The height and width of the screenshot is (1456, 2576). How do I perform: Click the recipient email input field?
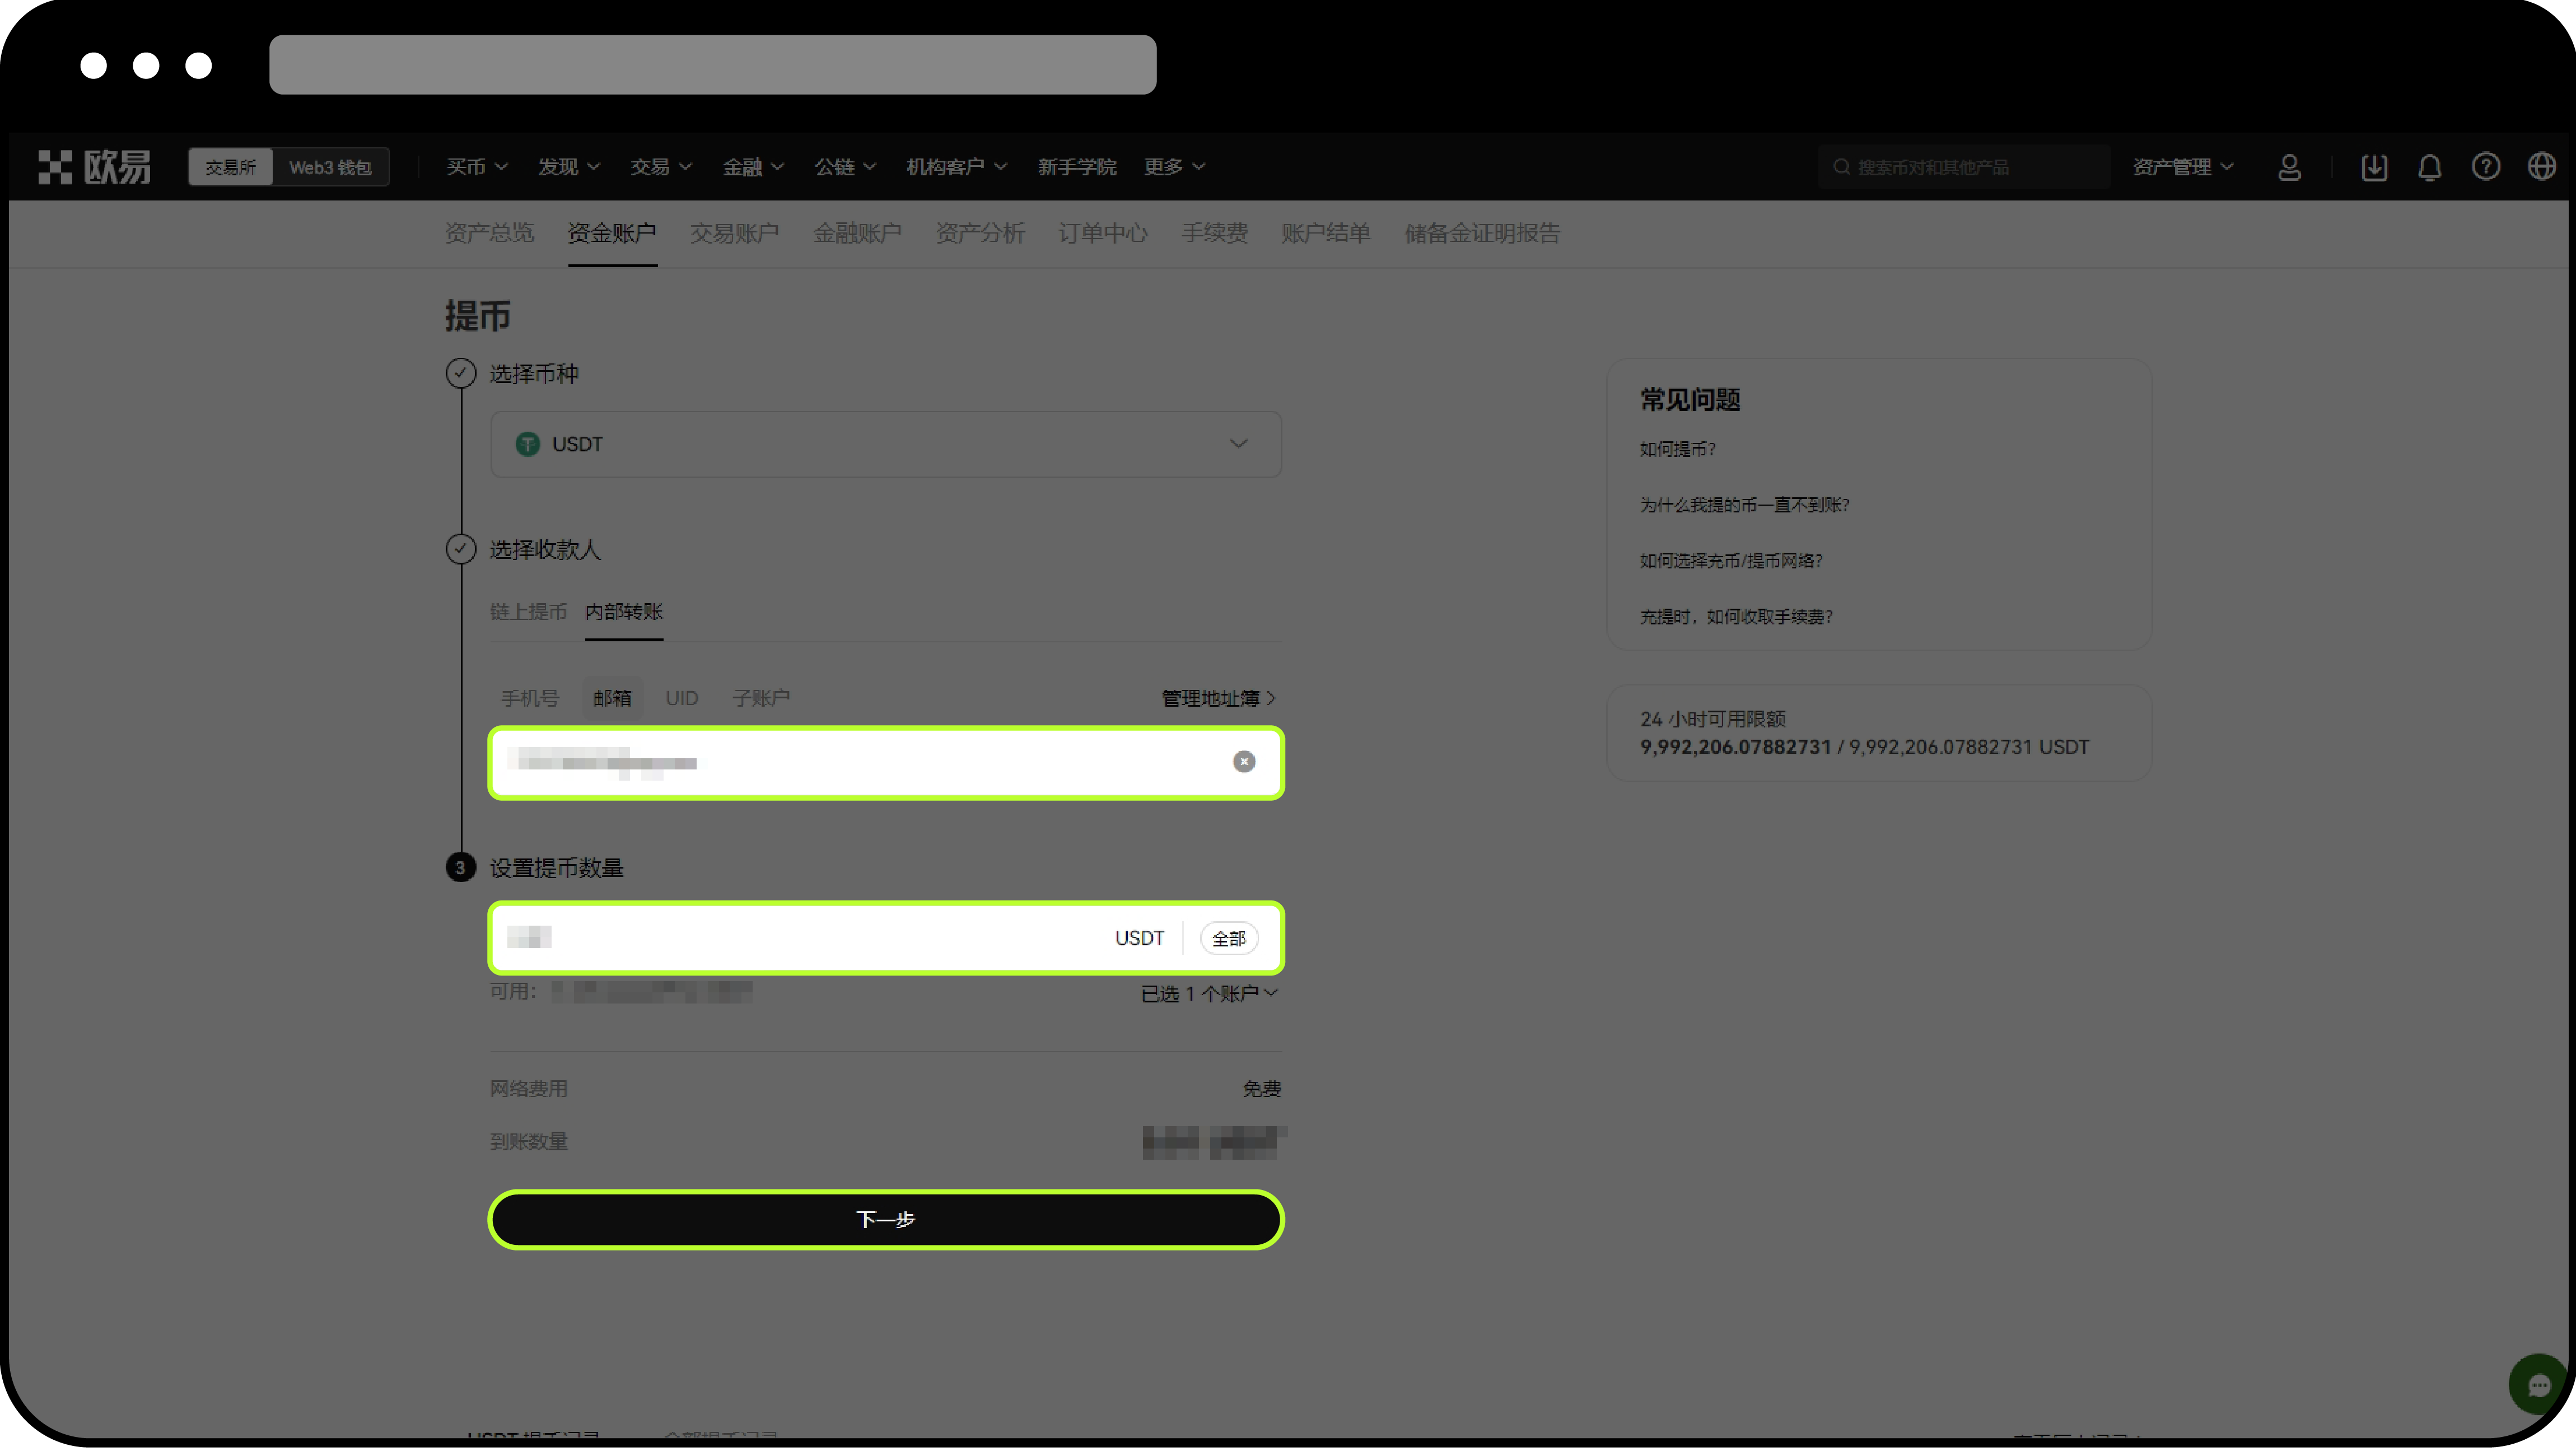click(886, 763)
